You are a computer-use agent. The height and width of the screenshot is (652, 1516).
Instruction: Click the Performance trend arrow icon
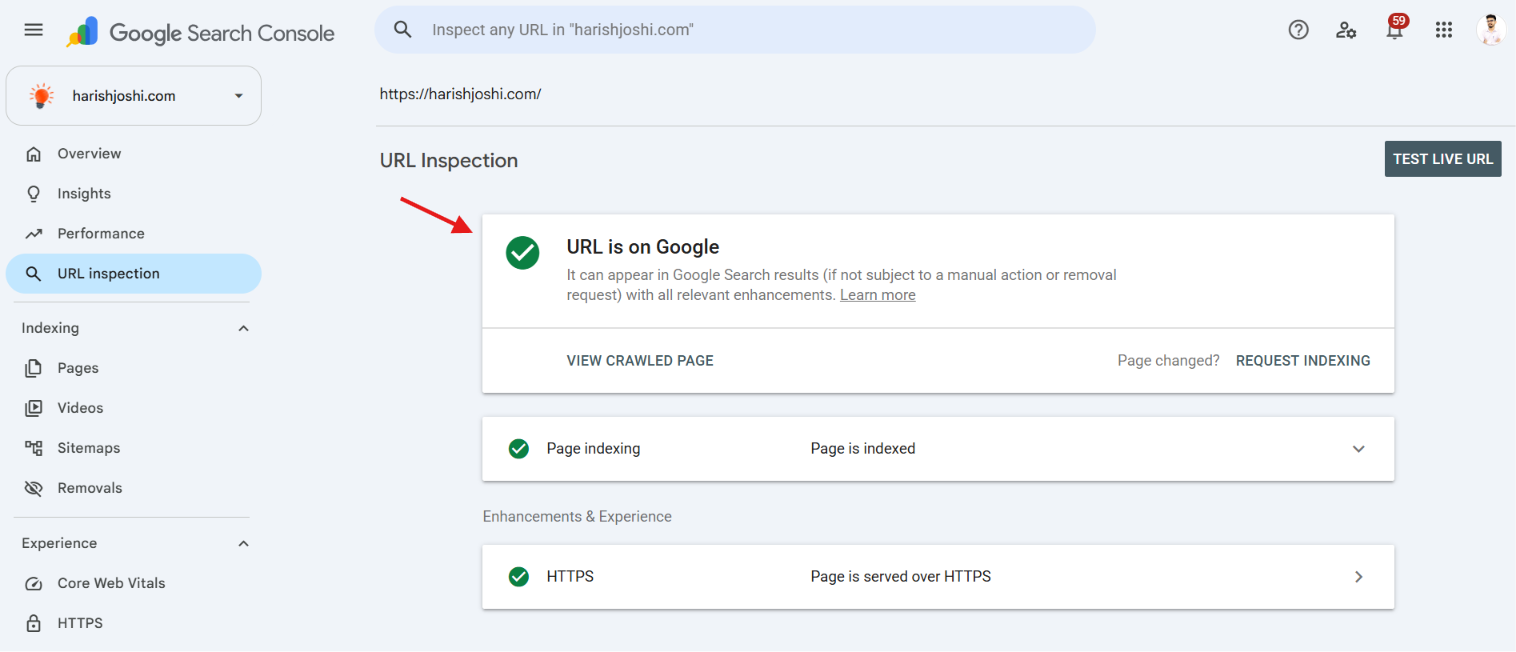tap(34, 234)
